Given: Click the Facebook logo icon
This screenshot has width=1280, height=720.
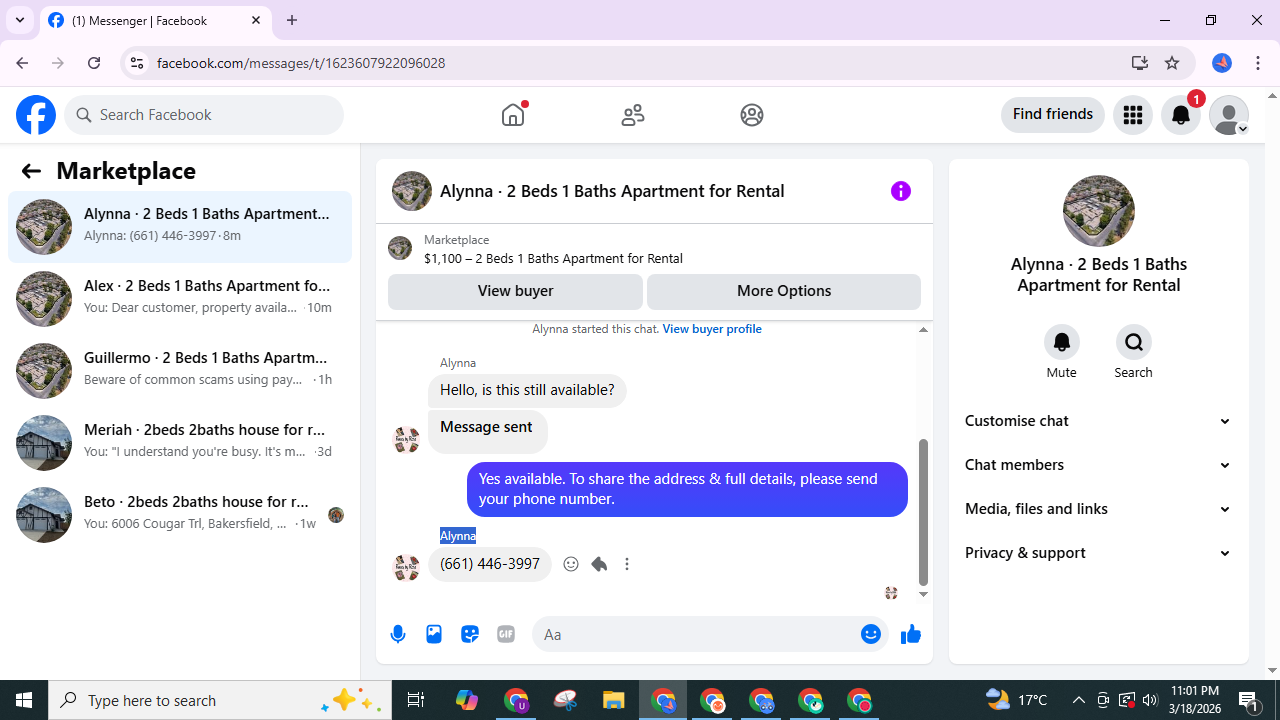Looking at the screenshot, I should coord(36,115).
